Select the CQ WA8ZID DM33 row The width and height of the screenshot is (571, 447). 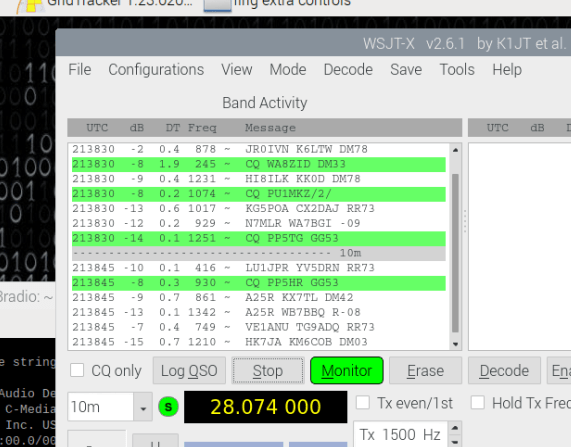[x=259, y=164]
